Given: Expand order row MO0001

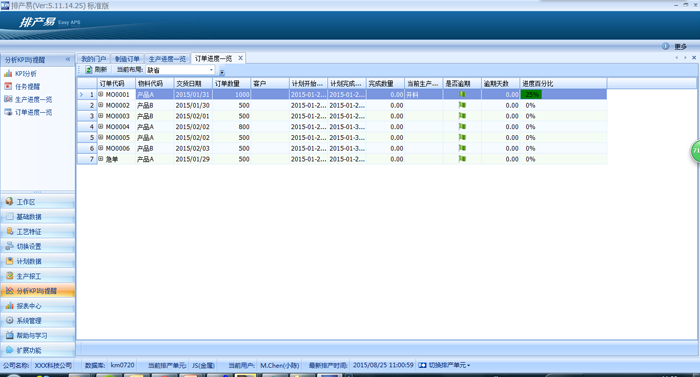Looking at the screenshot, I should (x=101, y=94).
